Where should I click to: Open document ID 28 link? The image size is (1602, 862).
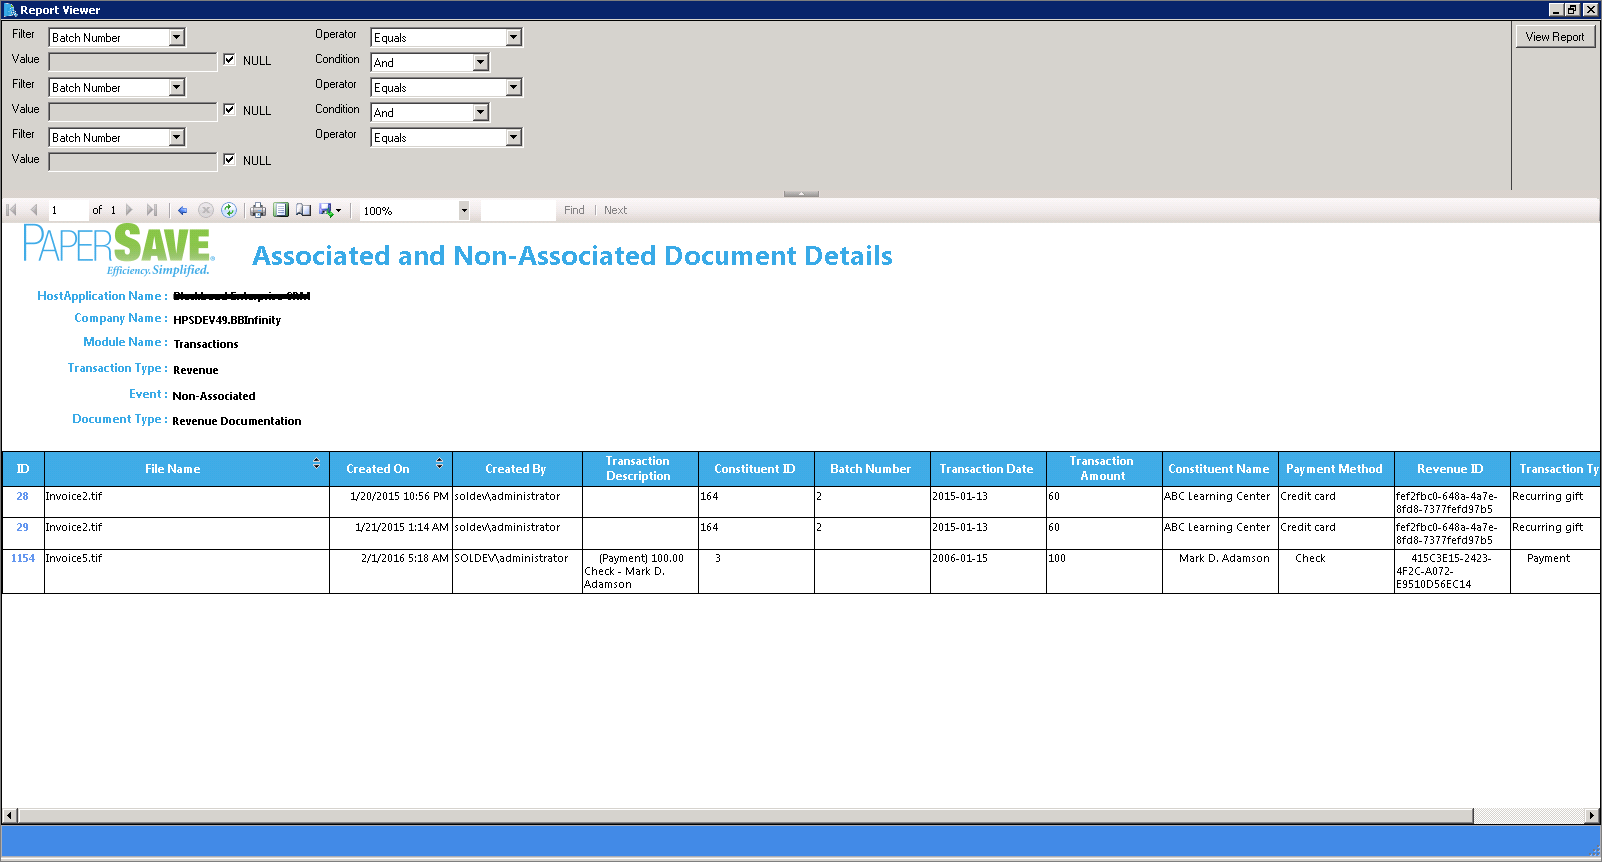coord(22,496)
